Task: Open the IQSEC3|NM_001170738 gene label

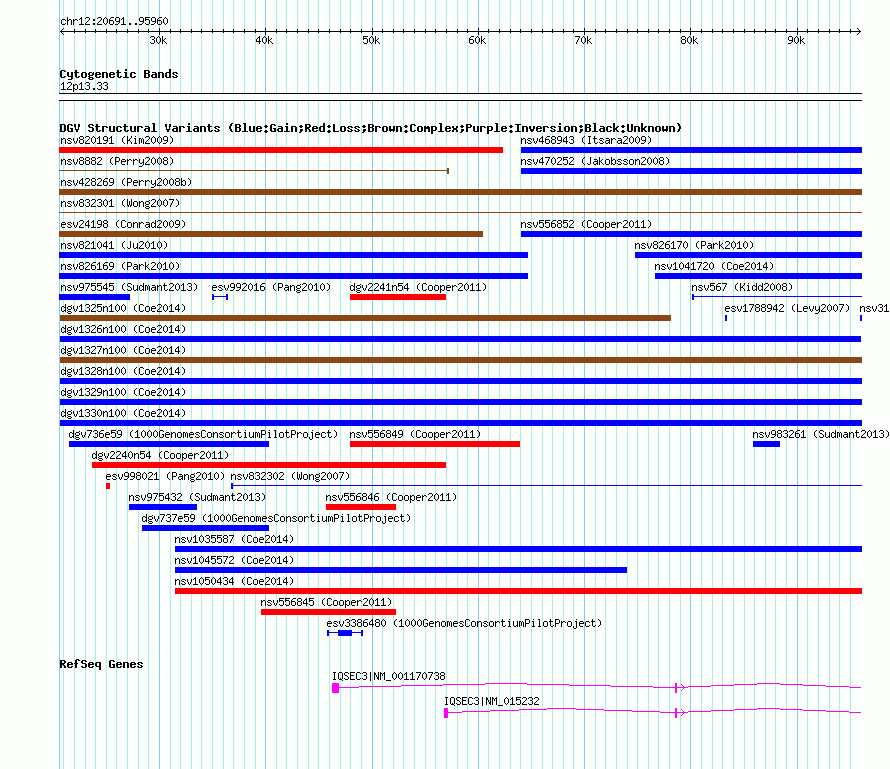Action: [x=389, y=676]
